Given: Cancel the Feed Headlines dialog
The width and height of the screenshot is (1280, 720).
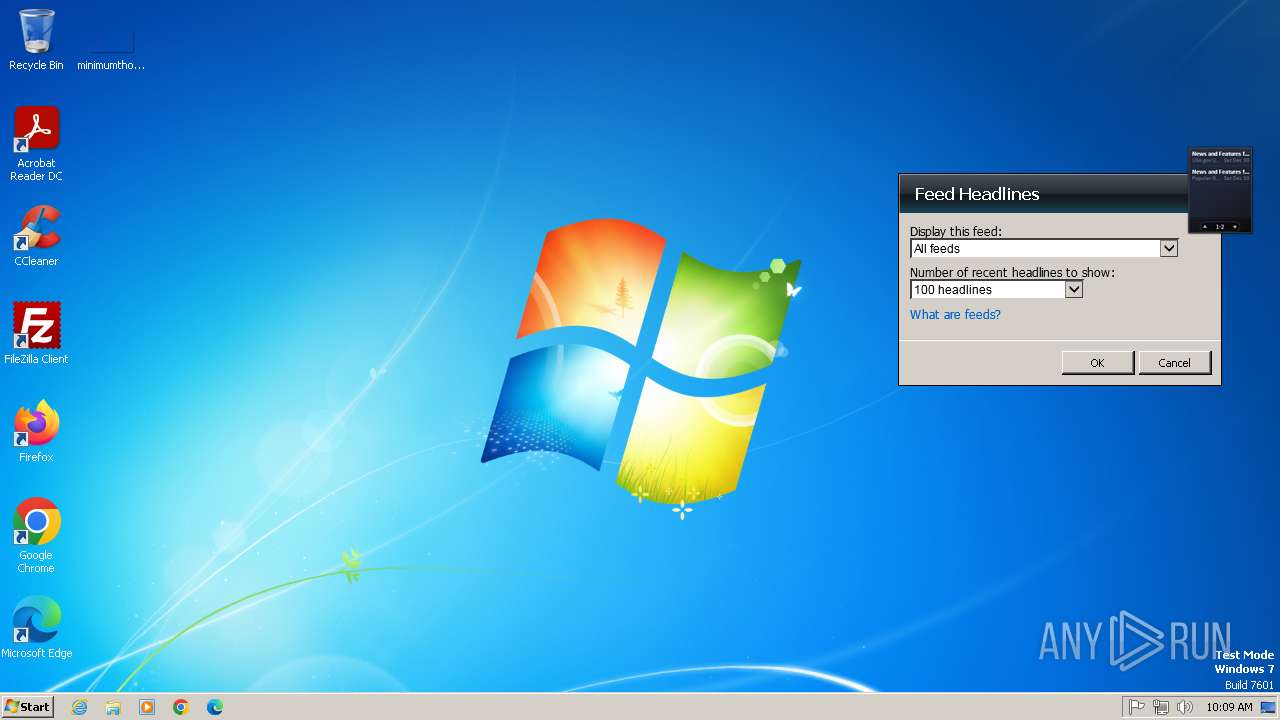Looking at the screenshot, I should [x=1174, y=363].
